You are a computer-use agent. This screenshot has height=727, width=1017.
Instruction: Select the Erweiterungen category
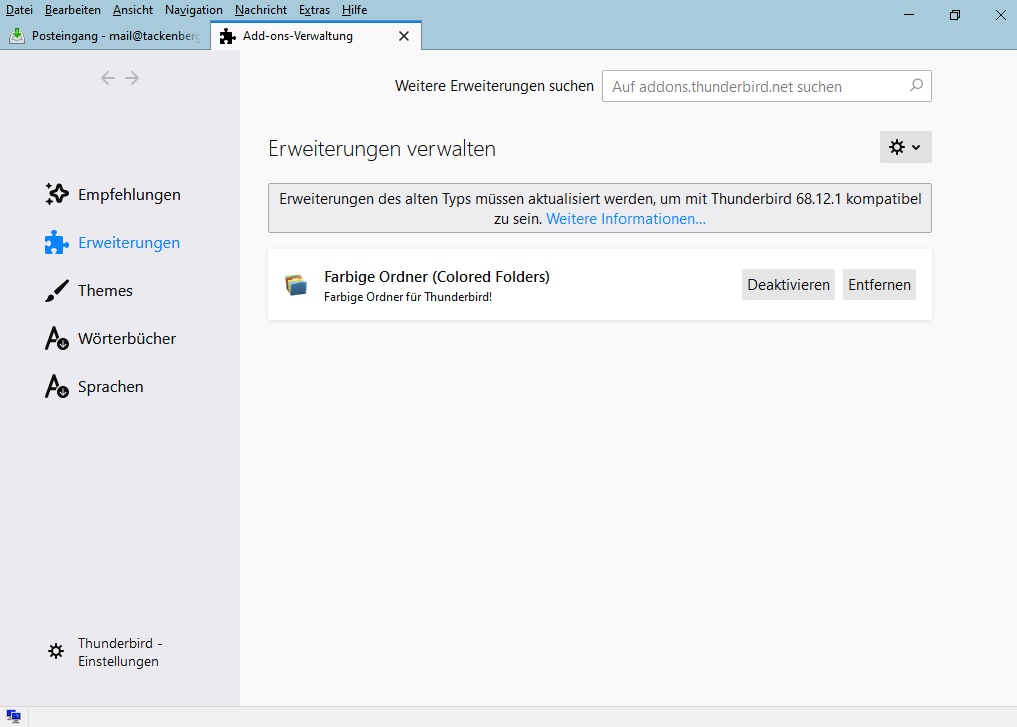pos(113,243)
